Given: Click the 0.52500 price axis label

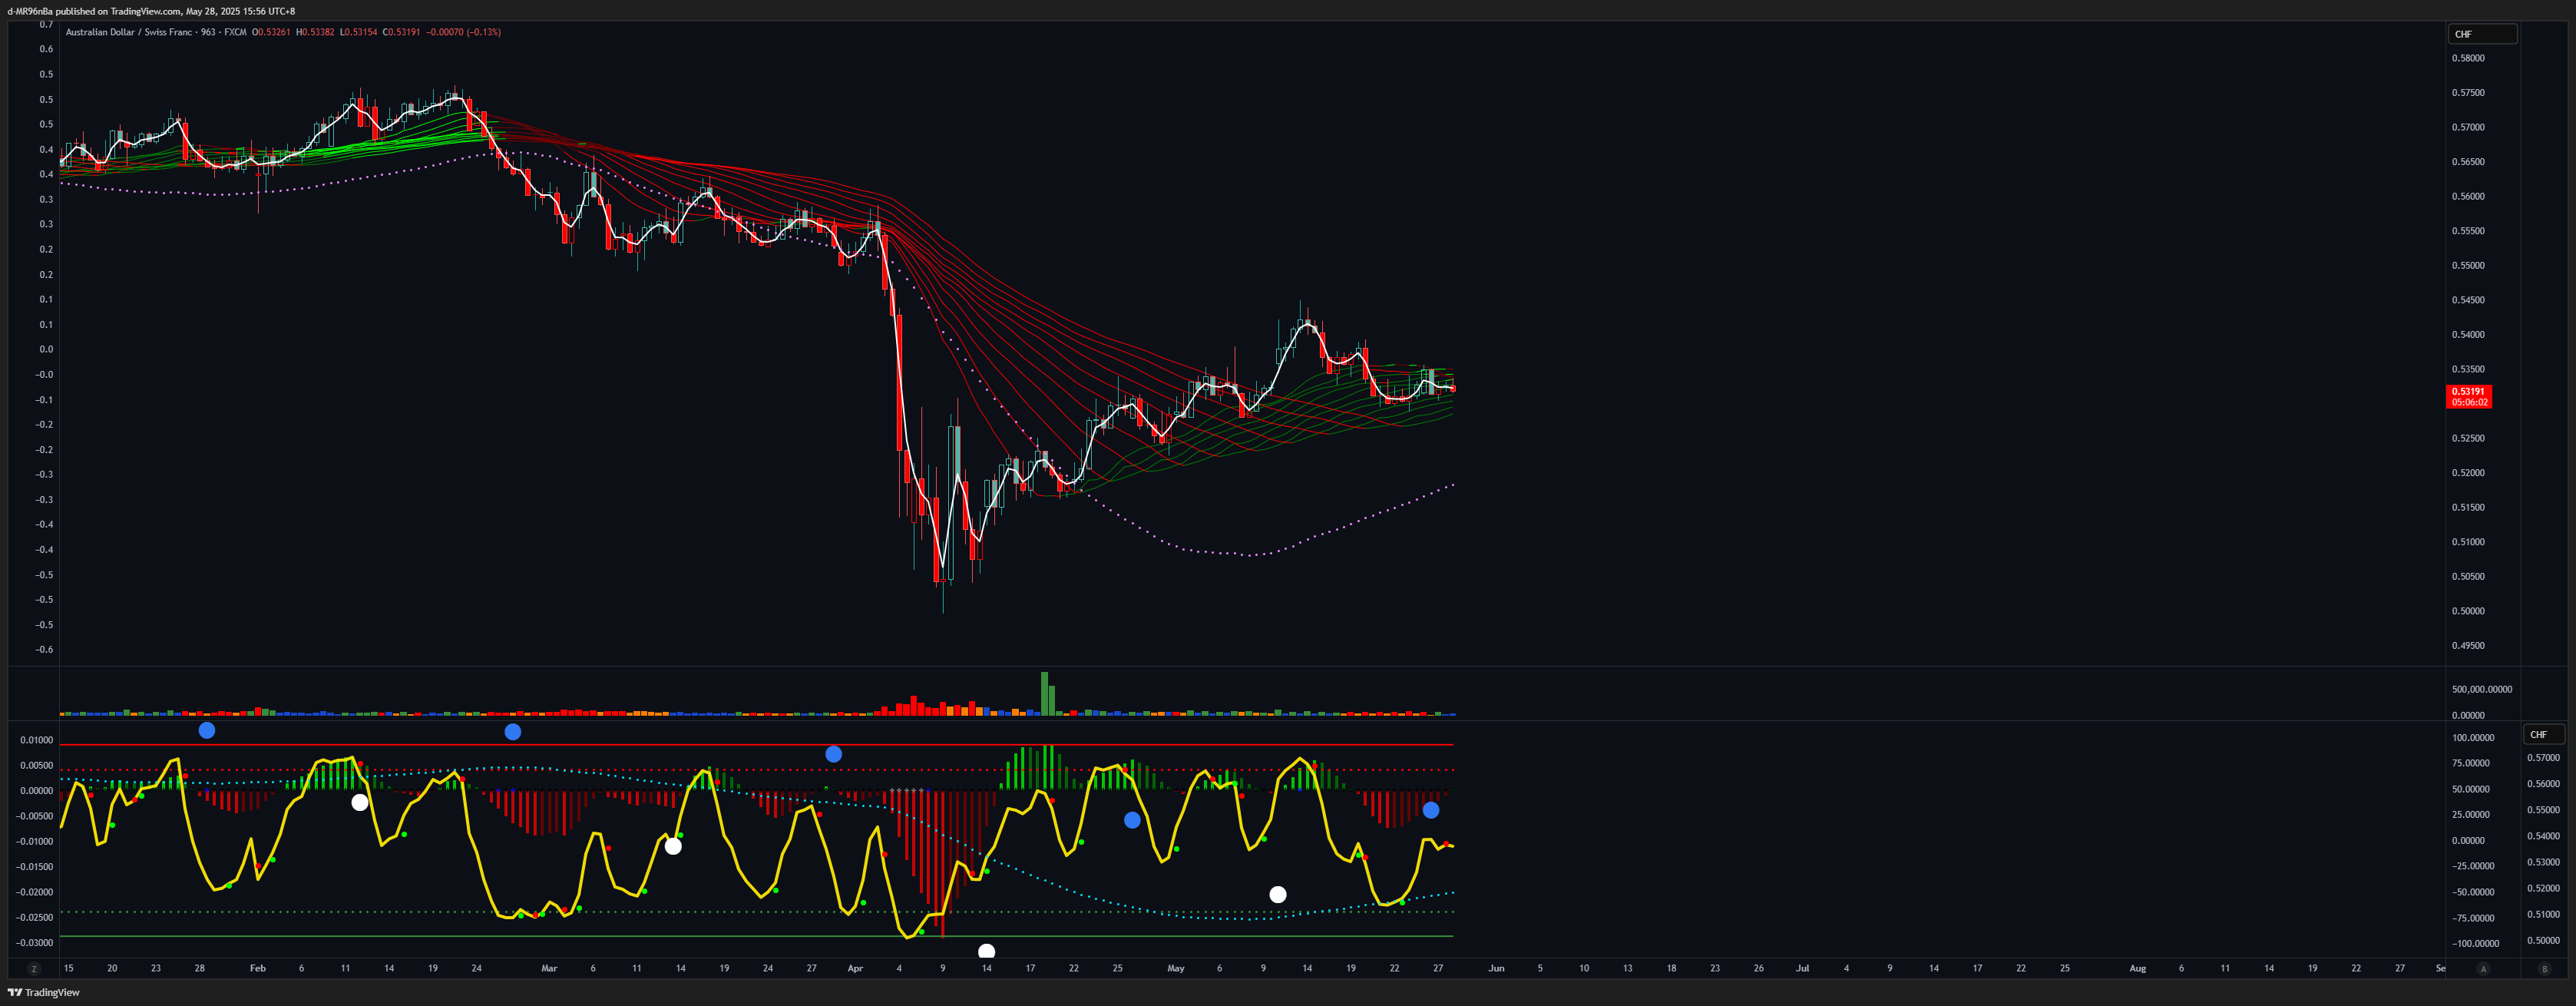Looking at the screenshot, I should pos(2468,438).
